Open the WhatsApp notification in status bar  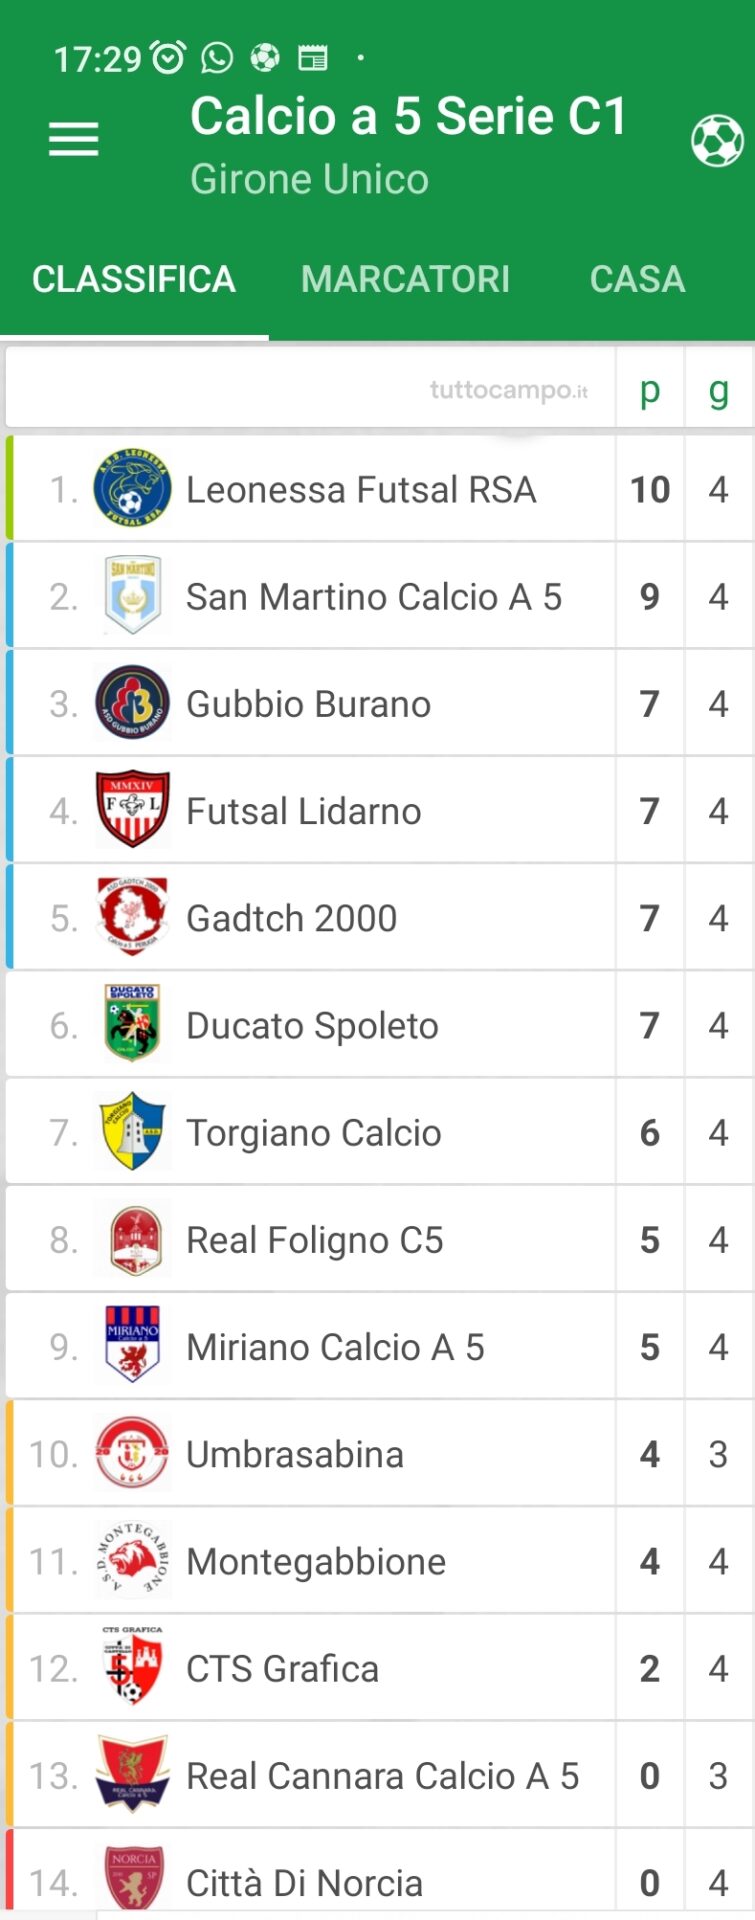pyautogui.click(x=217, y=58)
